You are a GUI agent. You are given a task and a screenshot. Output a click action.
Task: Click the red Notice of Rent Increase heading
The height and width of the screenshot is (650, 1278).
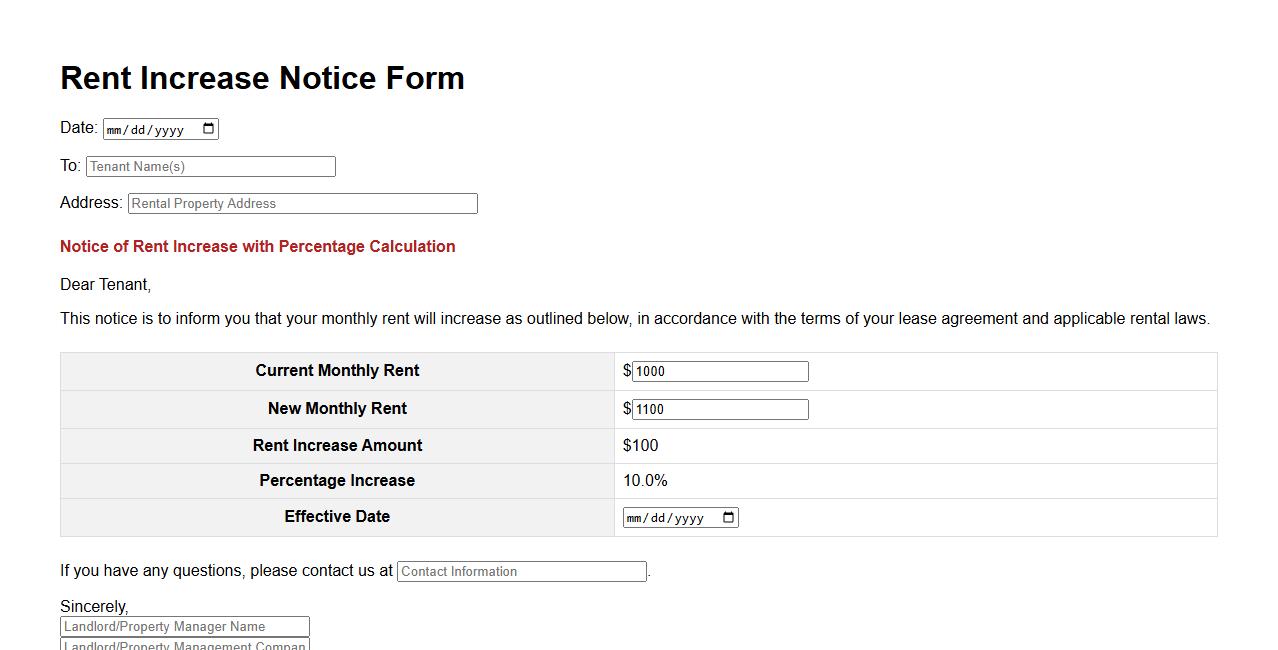point(257,246)
